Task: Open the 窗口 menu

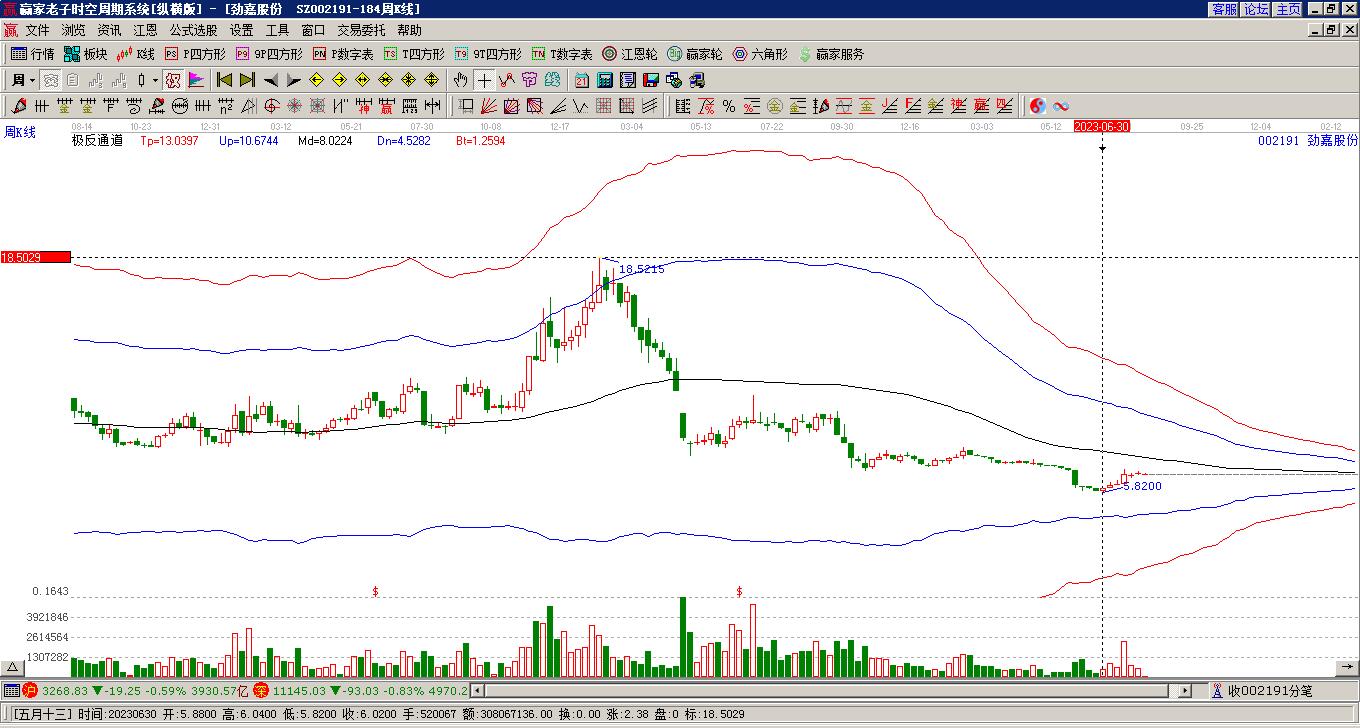Action: point(314,30)
